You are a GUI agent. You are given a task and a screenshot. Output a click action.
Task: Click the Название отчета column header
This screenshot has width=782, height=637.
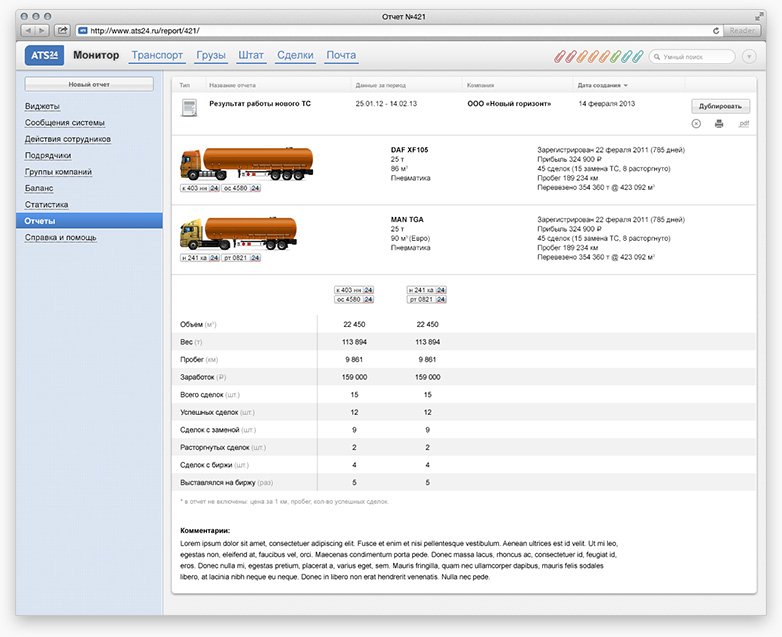coord(232,85)
